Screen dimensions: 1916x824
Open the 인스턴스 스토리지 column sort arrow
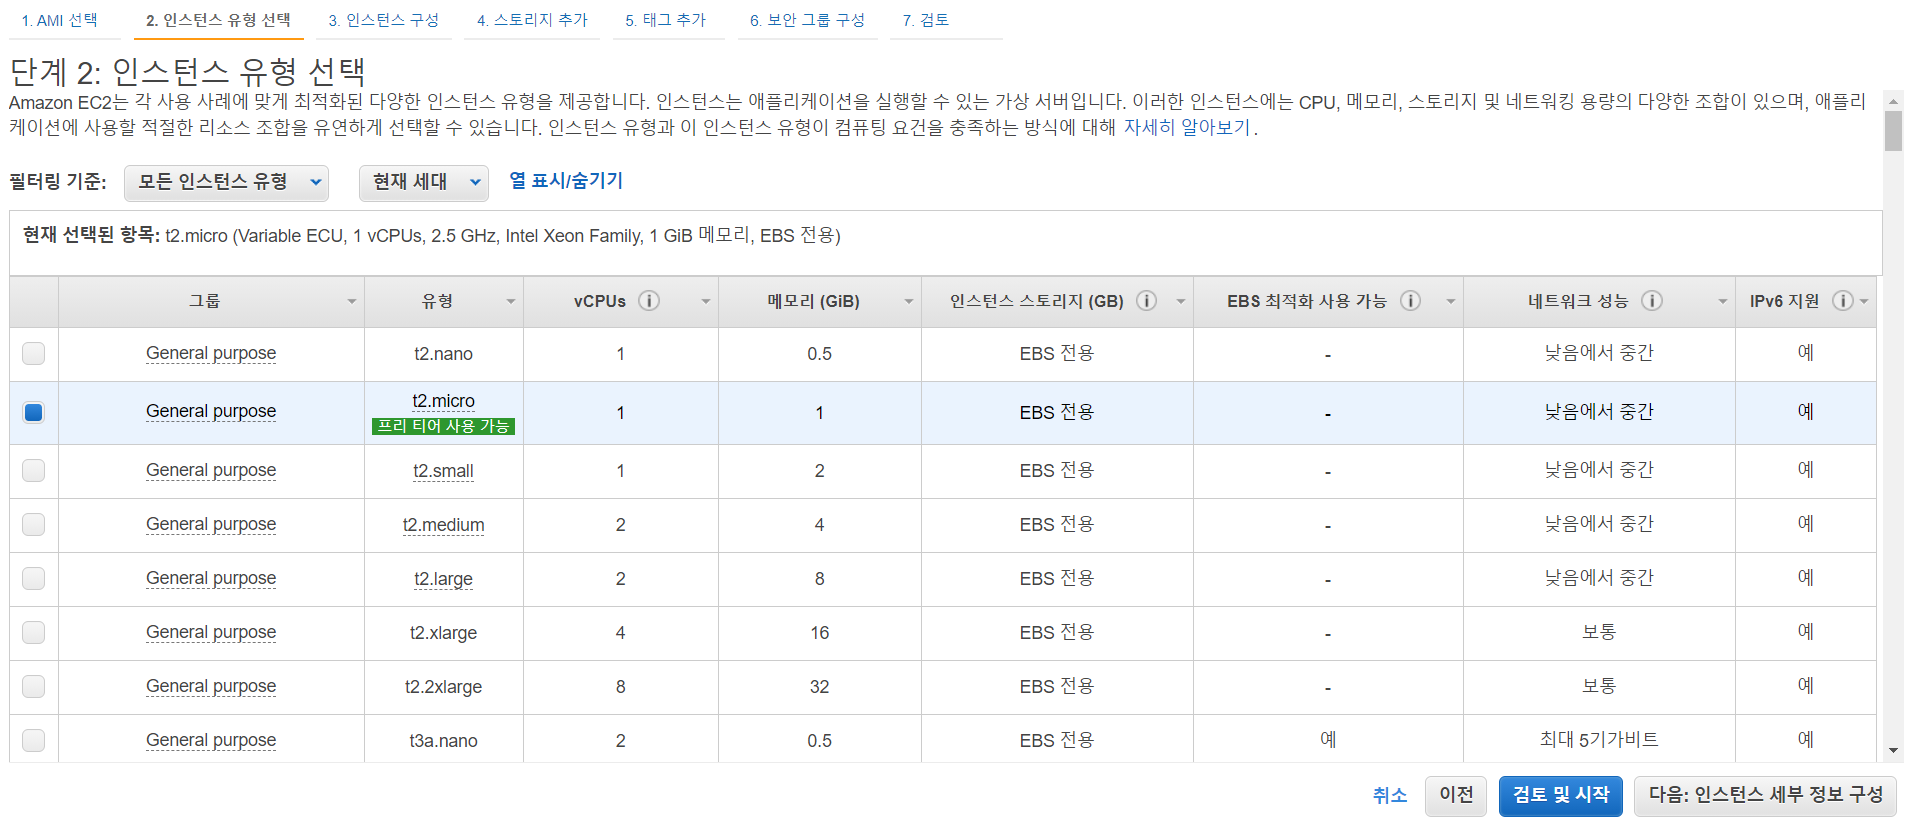click(1180, 302)
